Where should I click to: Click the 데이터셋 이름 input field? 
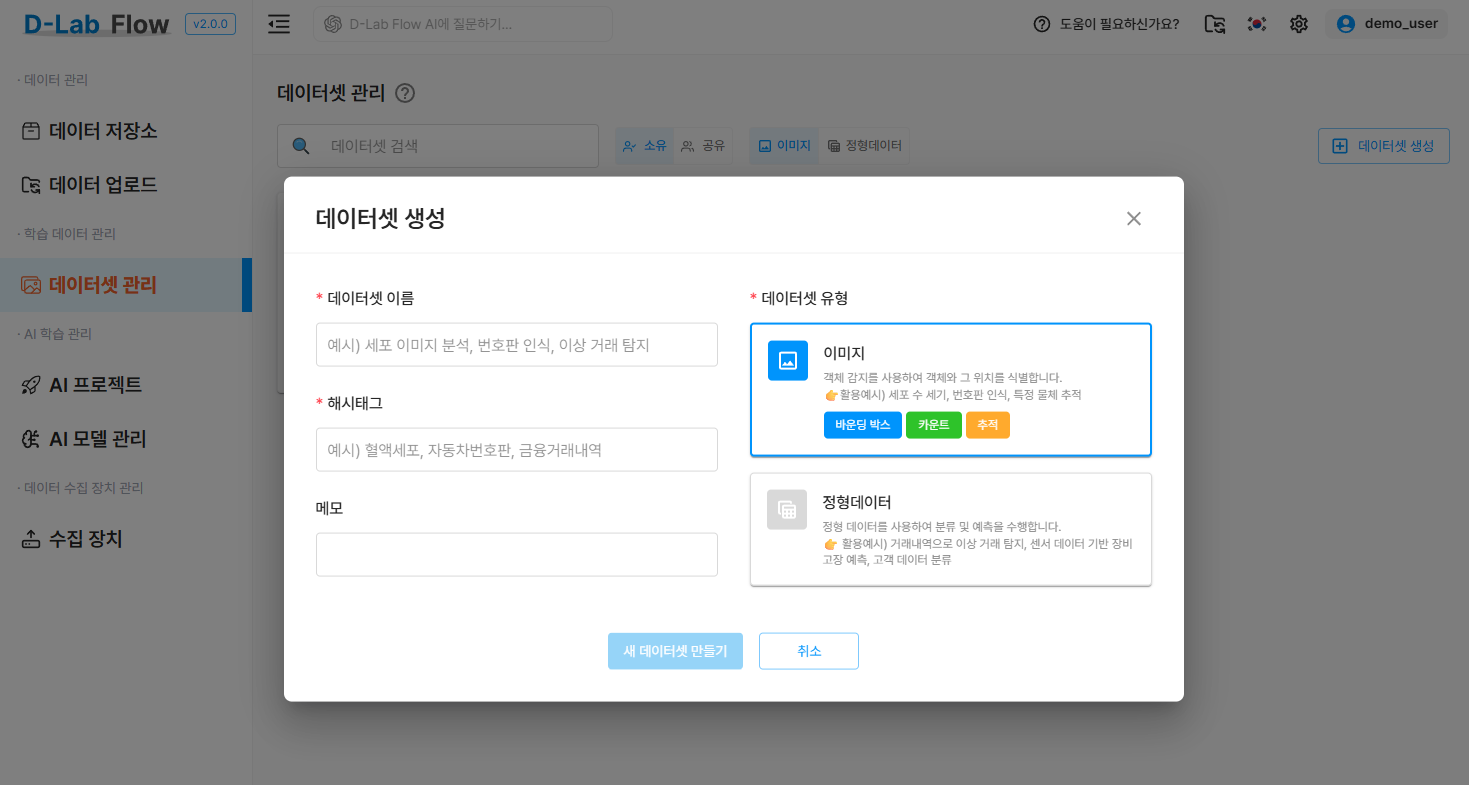click(516, 344)
